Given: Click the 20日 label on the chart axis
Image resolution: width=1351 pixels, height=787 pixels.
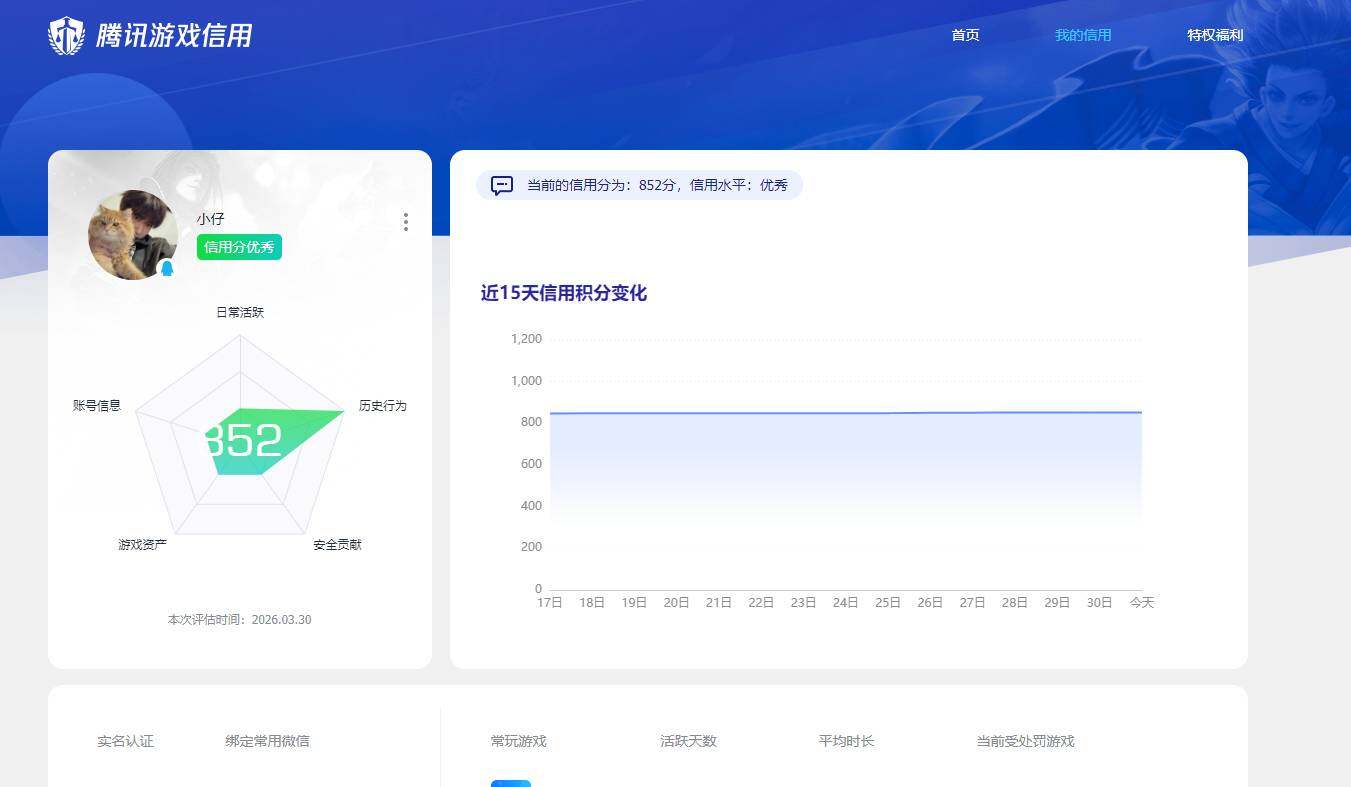Looking at the screenshot, I should tap(676, 603).
